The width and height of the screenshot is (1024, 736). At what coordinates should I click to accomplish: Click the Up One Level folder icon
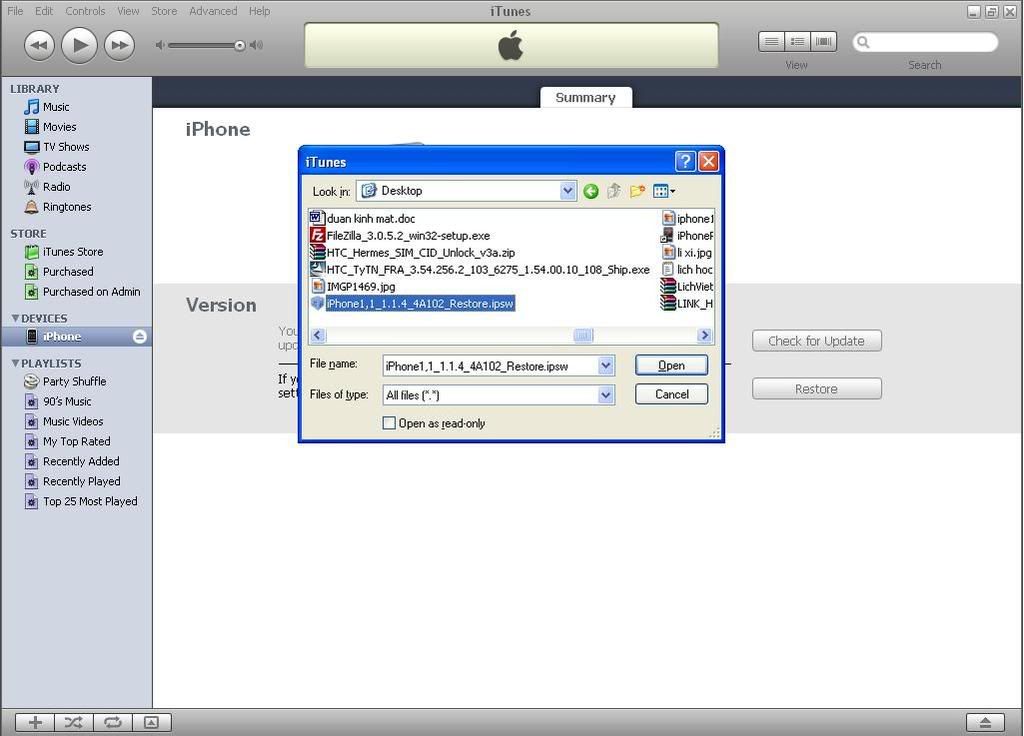click(614, 191)
